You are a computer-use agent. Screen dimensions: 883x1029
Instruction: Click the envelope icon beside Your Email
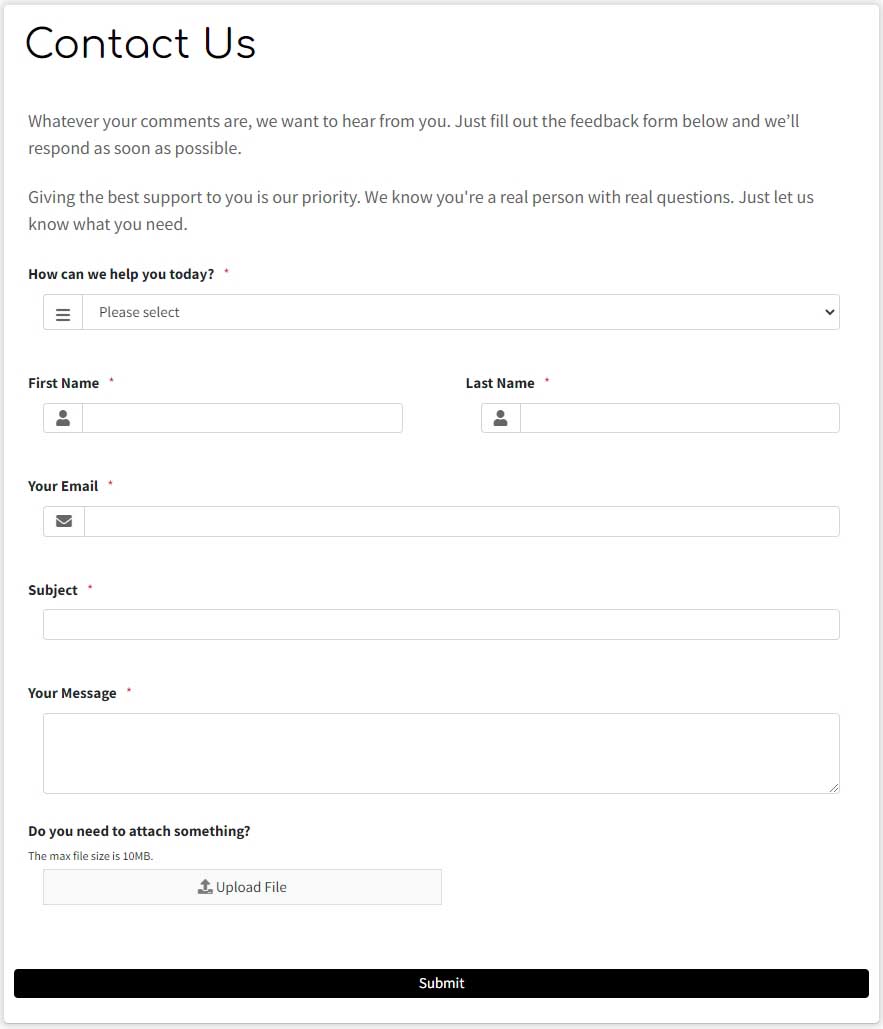click(62, 520)
